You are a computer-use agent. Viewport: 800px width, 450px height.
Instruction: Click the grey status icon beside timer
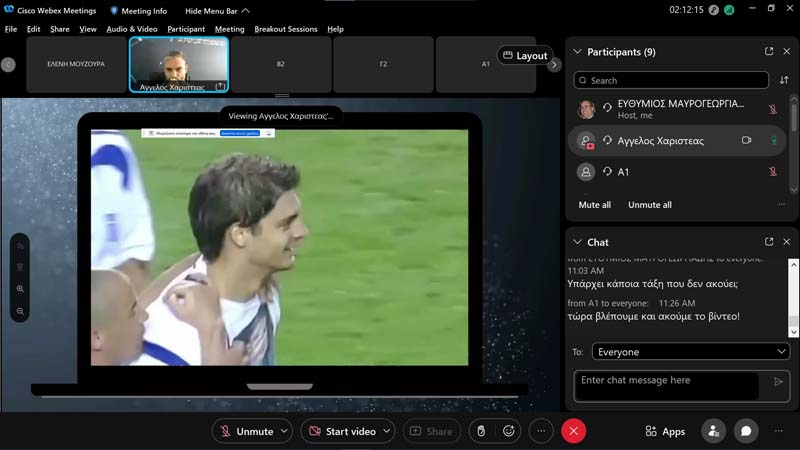pyautogui.click(x=713, y=10)
